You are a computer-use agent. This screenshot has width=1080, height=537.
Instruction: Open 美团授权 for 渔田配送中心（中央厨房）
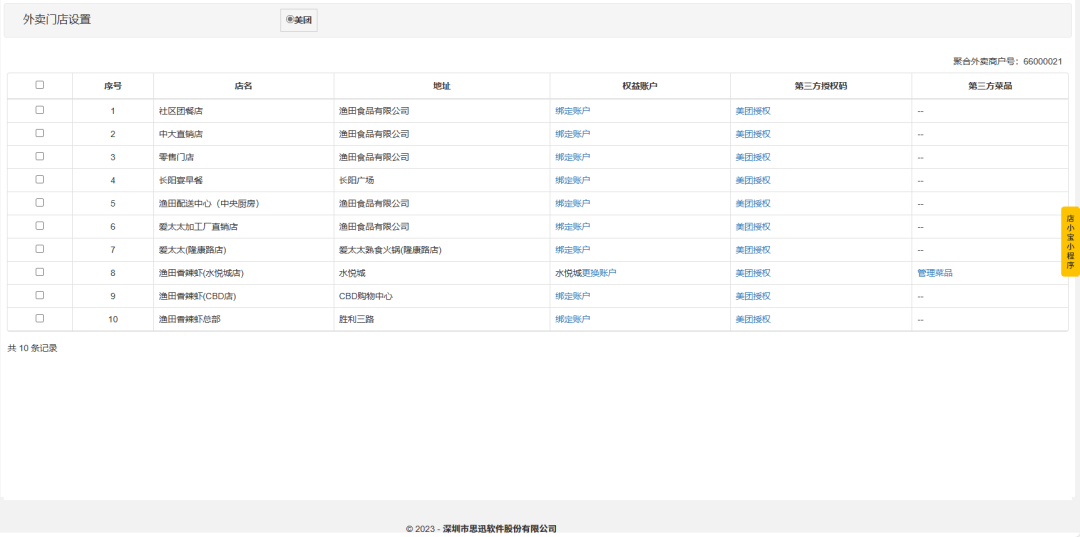(x=753, y=204)
